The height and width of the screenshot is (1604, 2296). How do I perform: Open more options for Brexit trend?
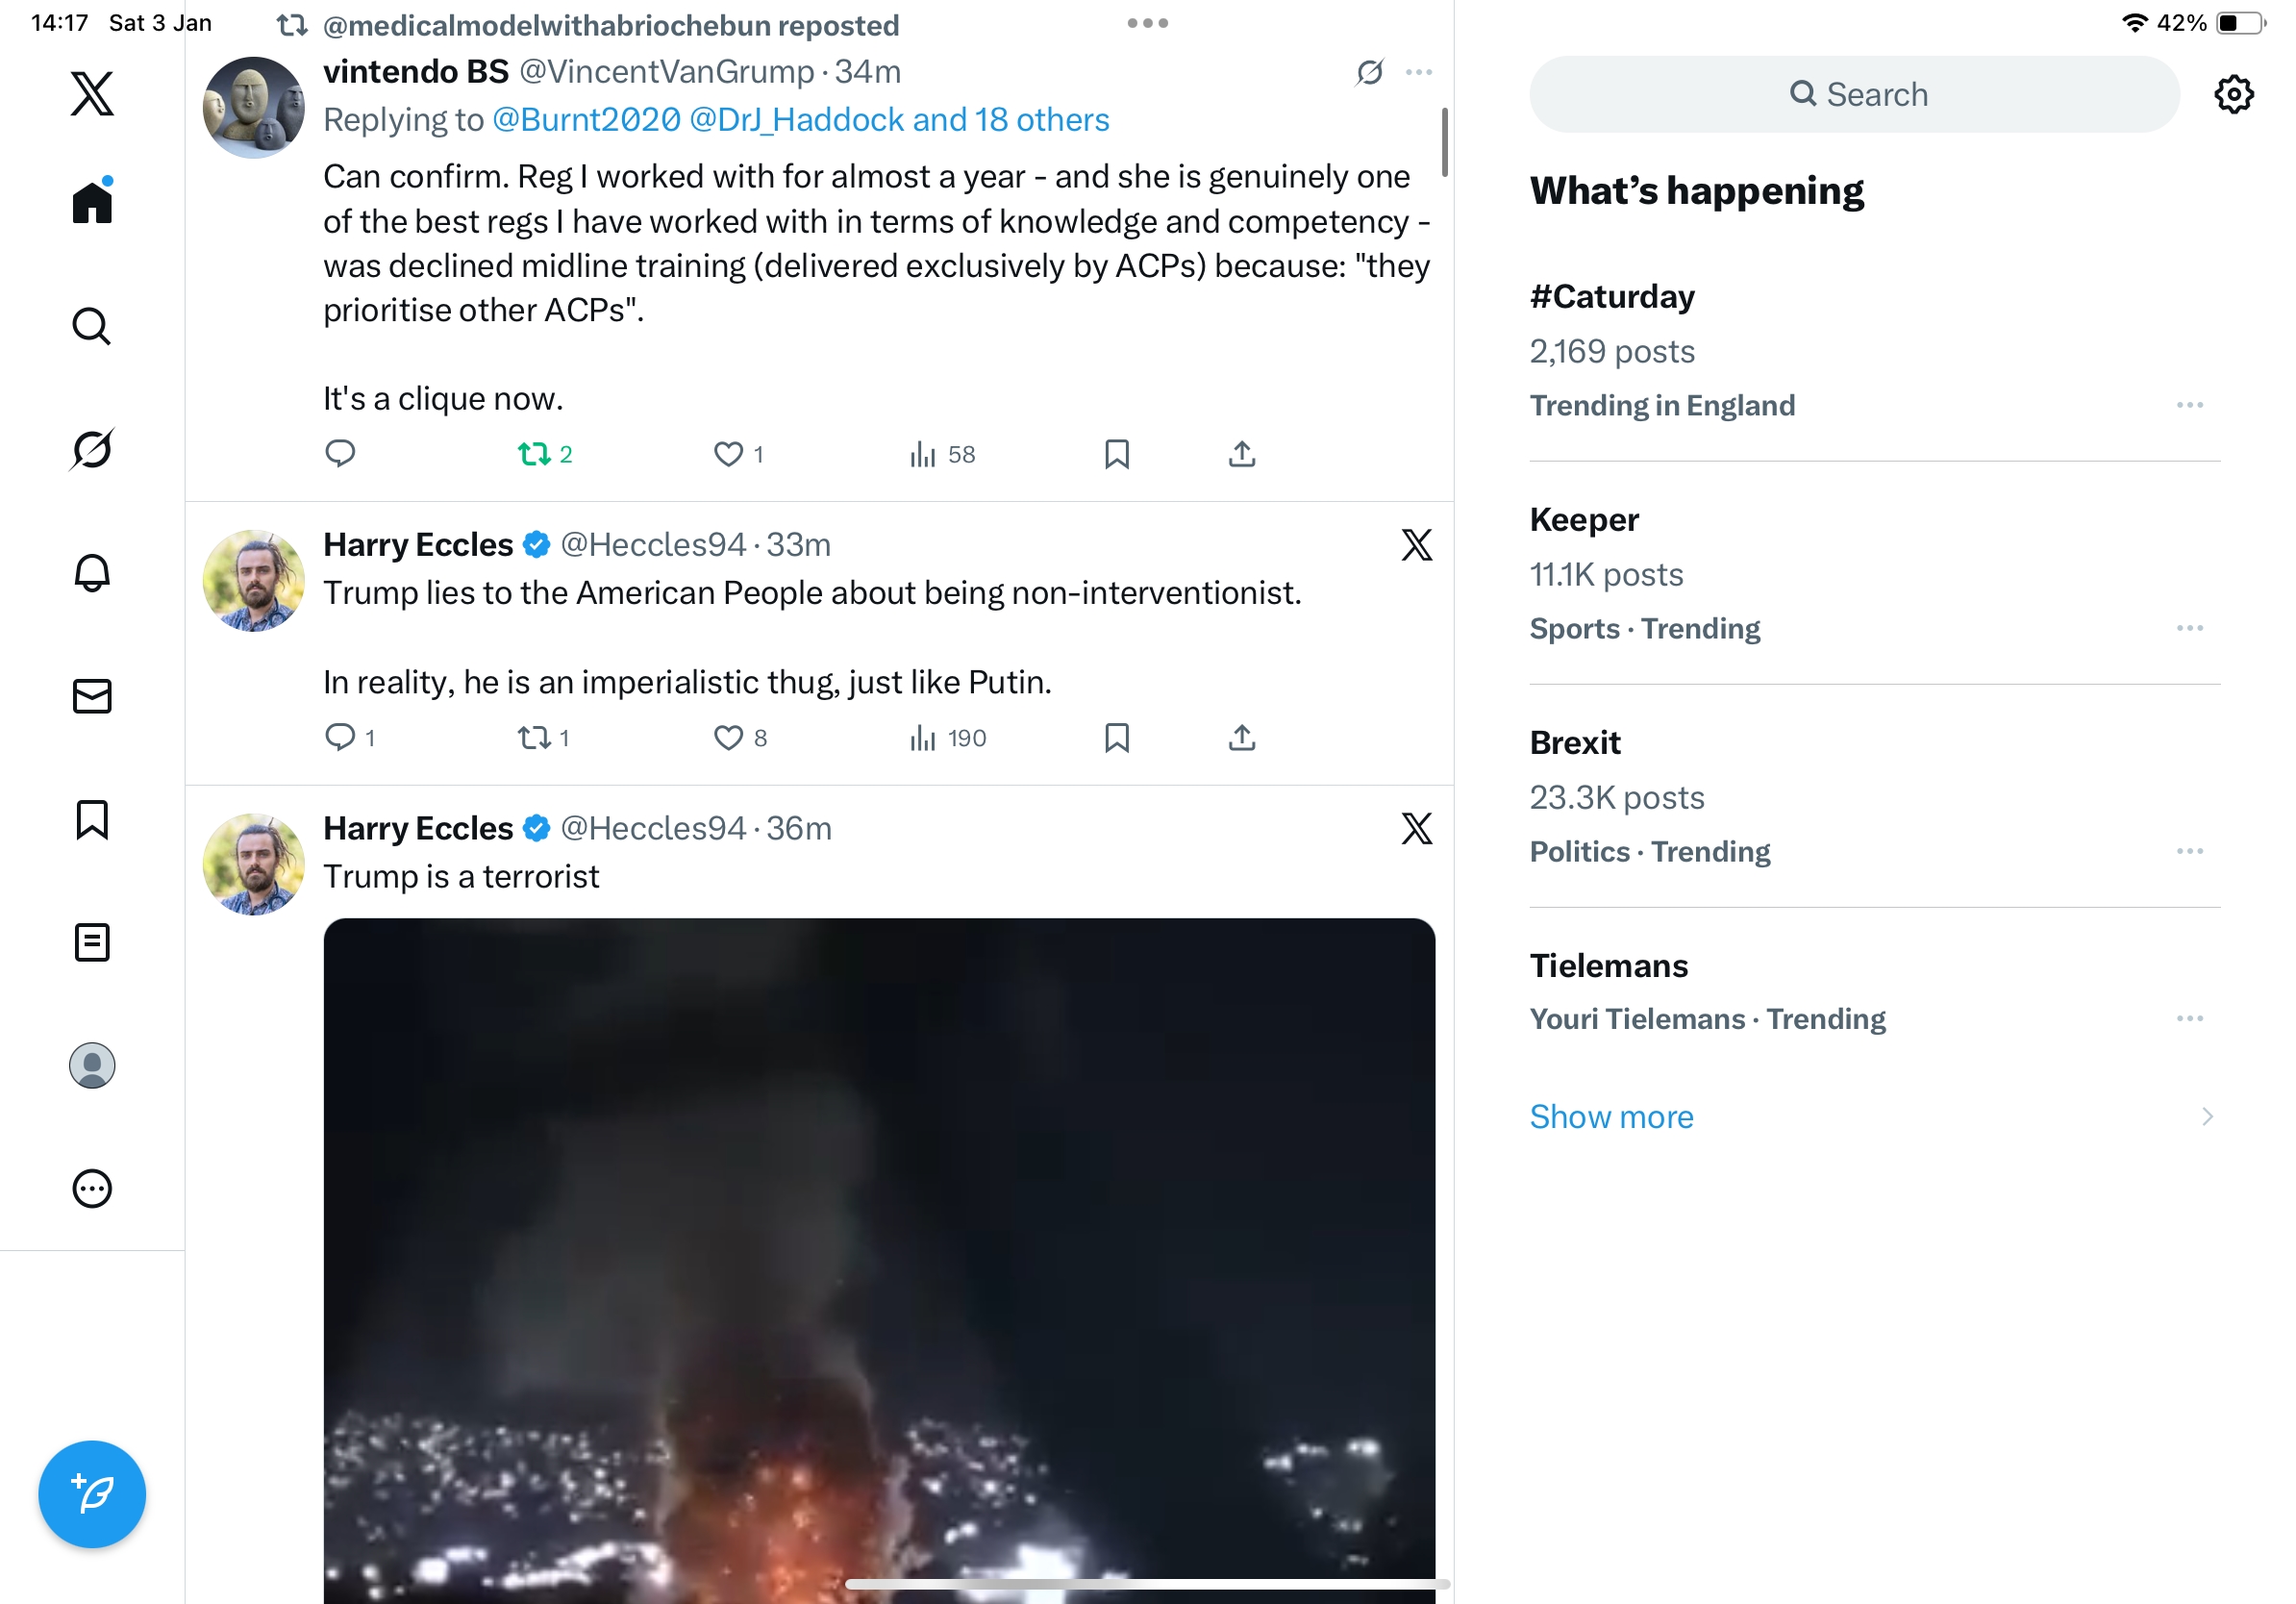click(2189, 851)
